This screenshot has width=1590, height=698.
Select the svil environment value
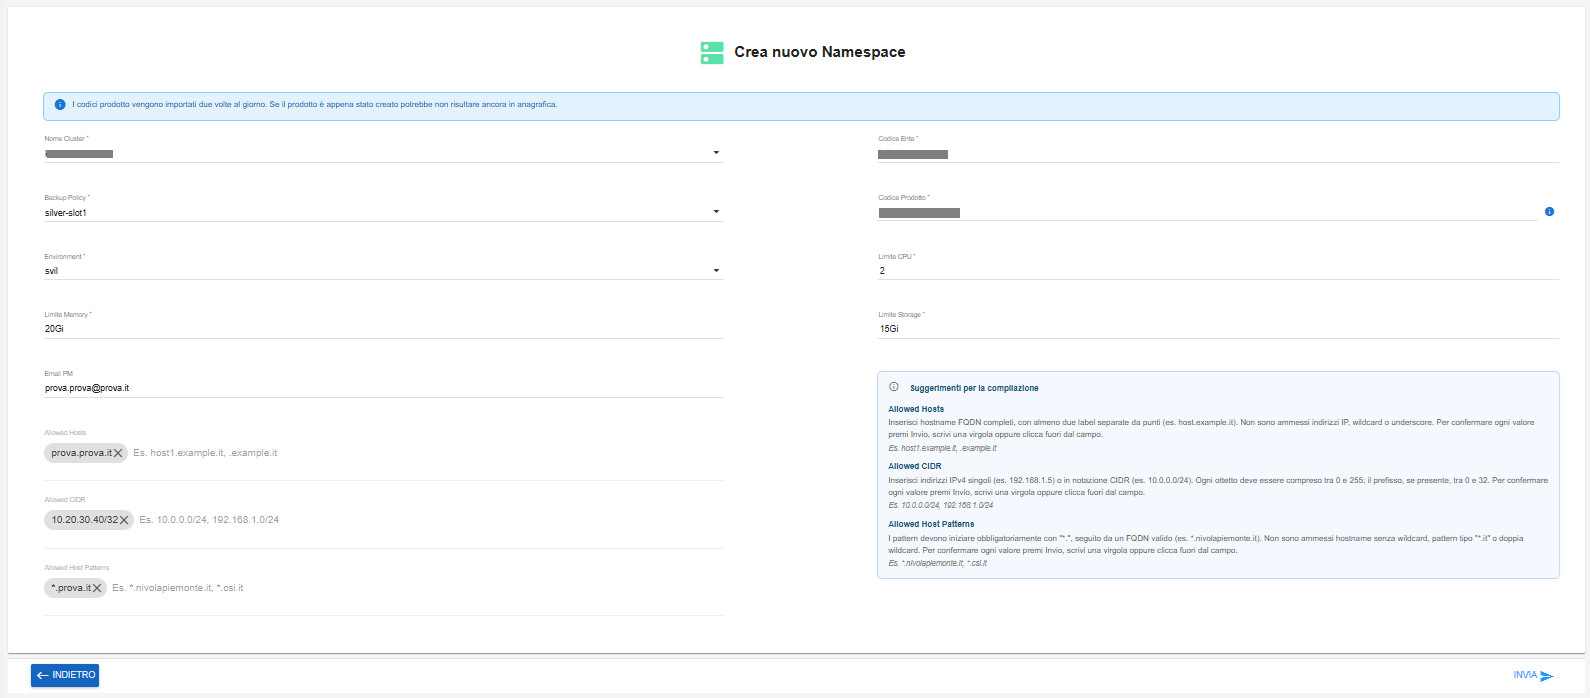coord(52,271)
